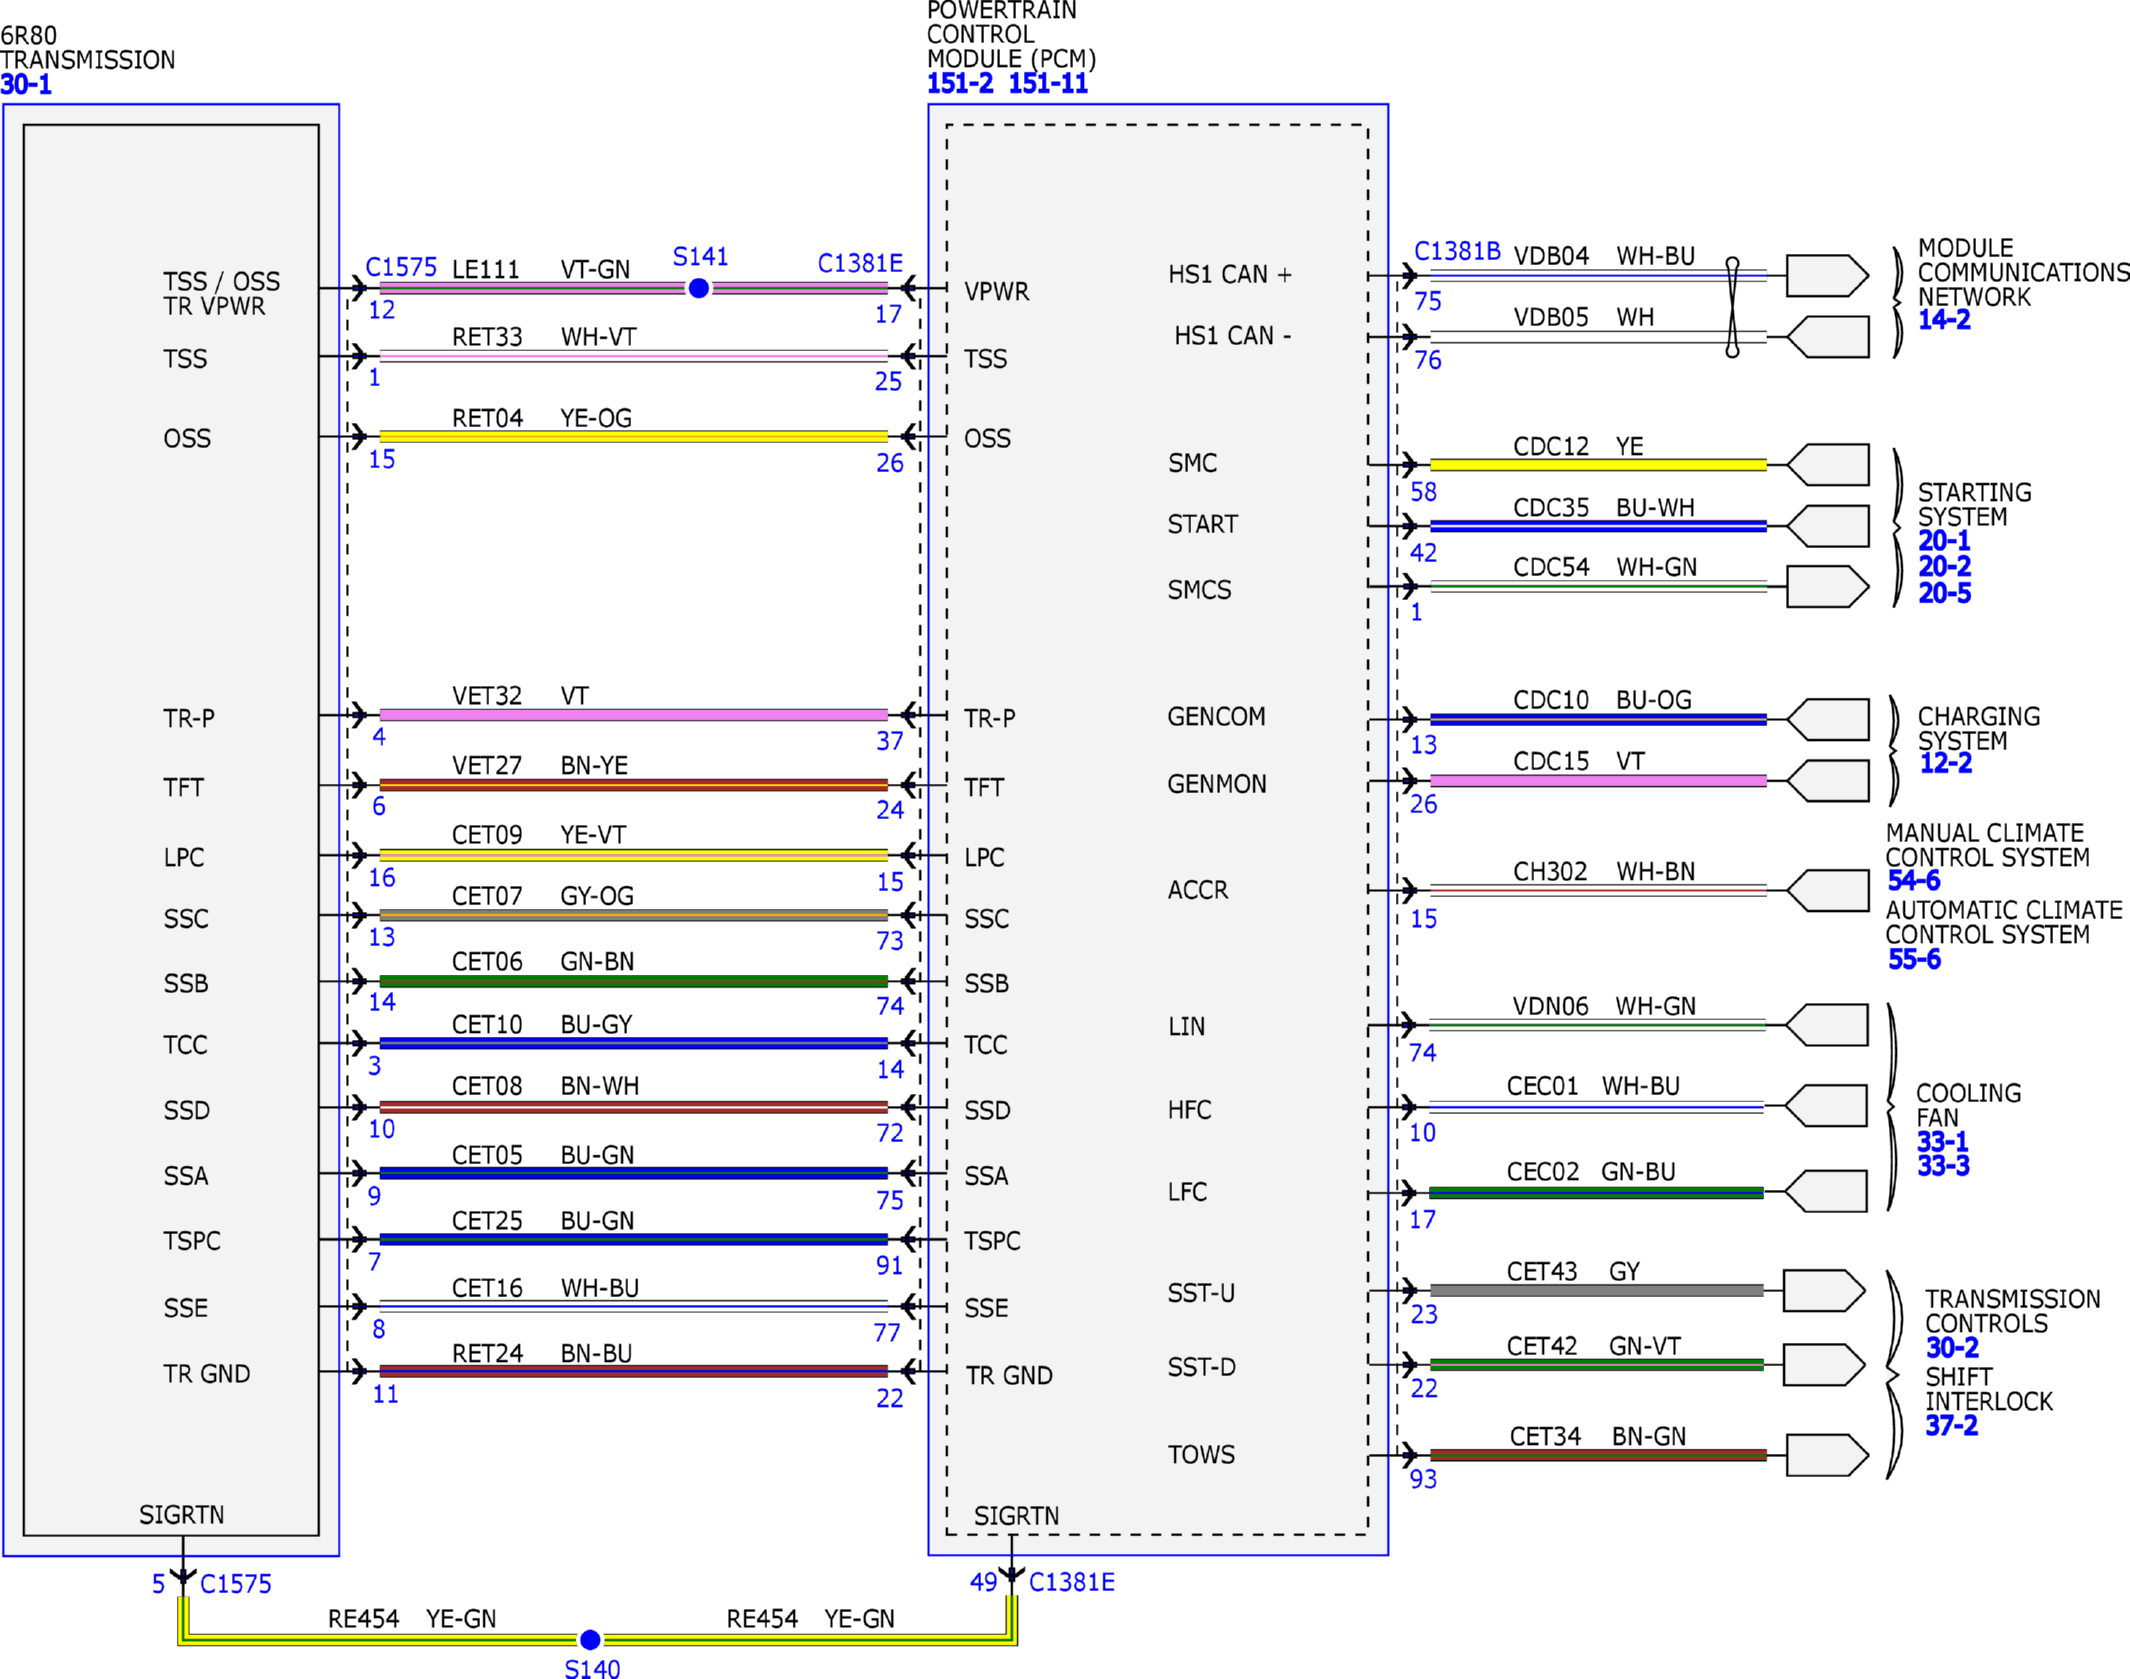
Task: Open Module Communications Network link 14-2
Action: (x=1944, y=320)
